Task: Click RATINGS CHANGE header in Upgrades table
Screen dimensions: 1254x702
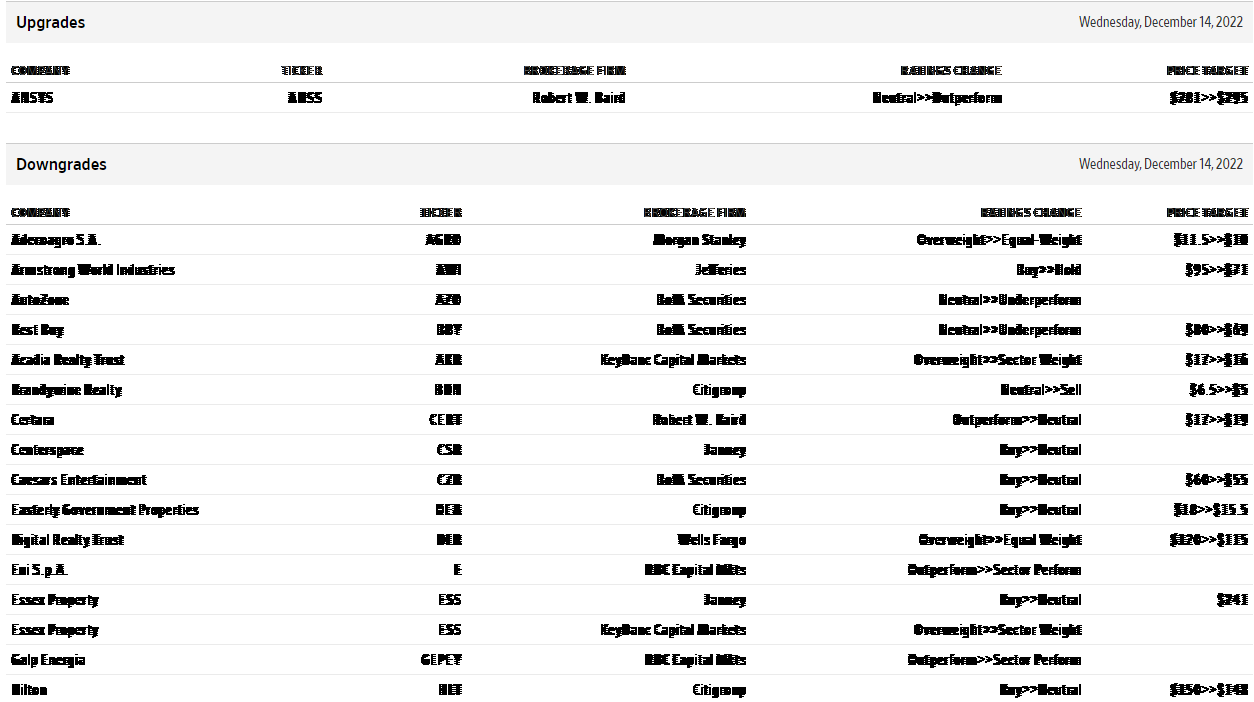Action: [951, 71]
